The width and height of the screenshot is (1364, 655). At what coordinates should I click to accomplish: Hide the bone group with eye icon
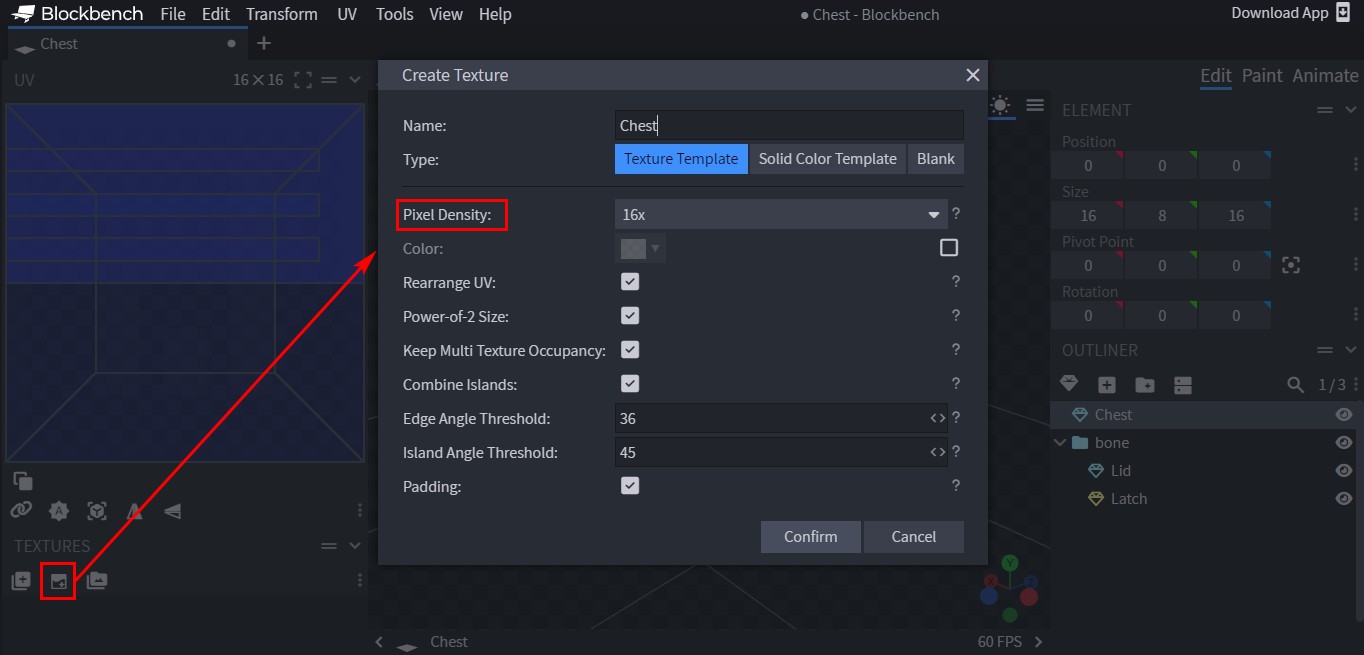pyautogui.click(x=1344, y=443)
